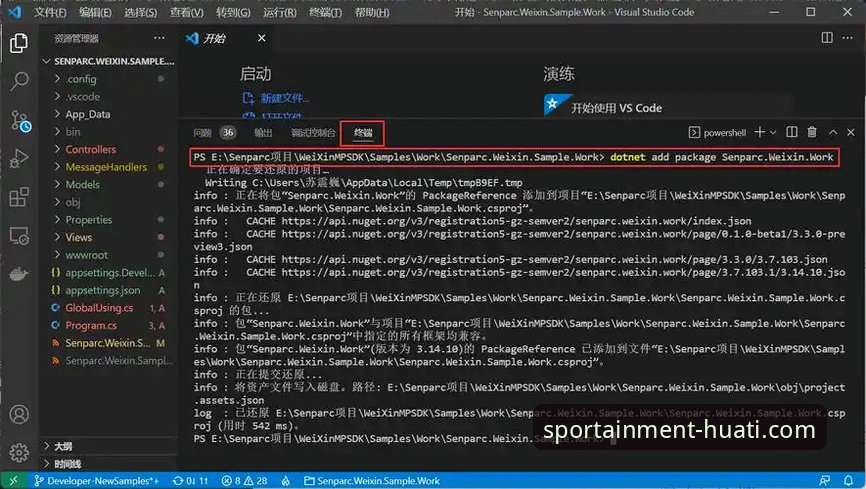This screenshot has height=489, width=866.
Task: Open the 运行(R) menu
Action: tap(279, 12)
